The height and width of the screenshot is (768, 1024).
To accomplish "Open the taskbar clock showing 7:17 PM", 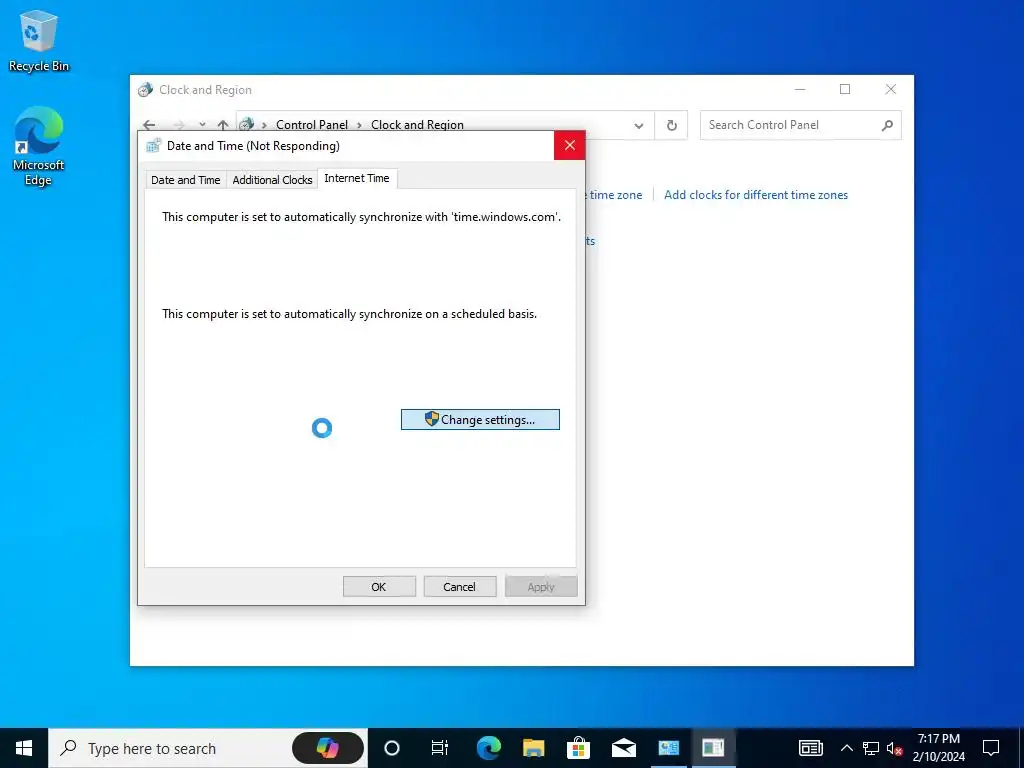I will click(938, 748).
